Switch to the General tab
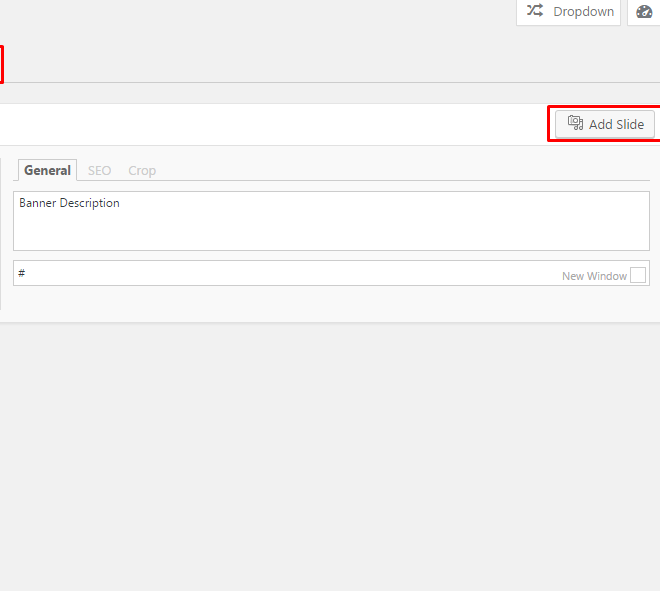 pos(47,170)
